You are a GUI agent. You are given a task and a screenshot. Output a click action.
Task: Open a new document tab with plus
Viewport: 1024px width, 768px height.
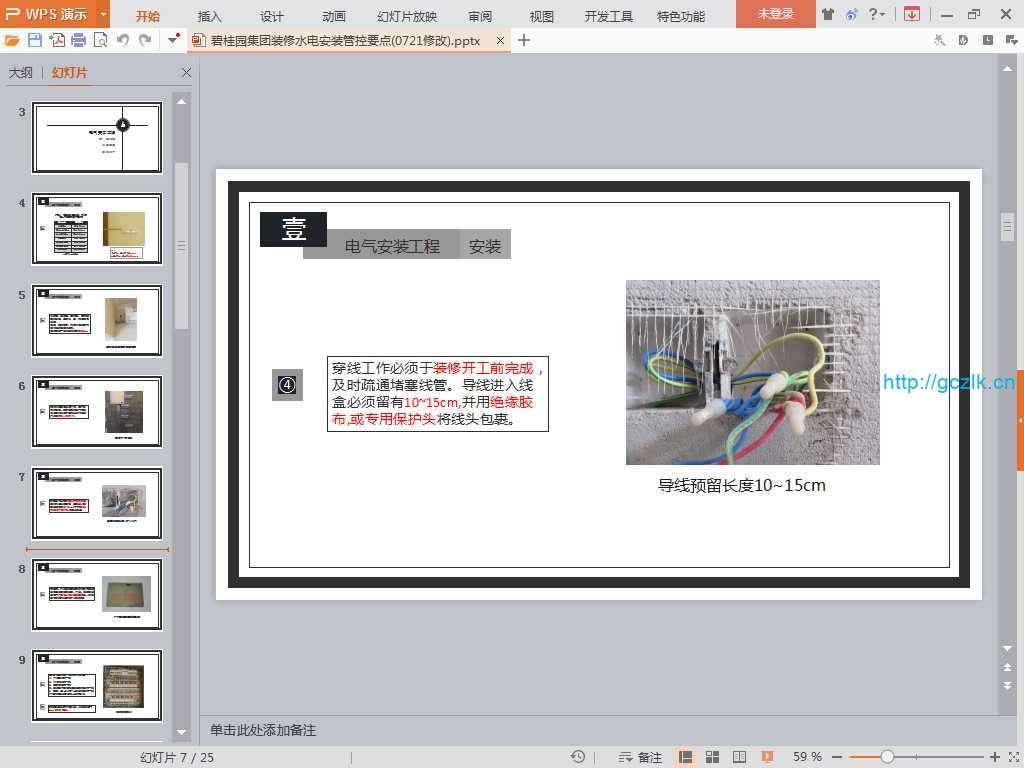click(x=523, y=40)
